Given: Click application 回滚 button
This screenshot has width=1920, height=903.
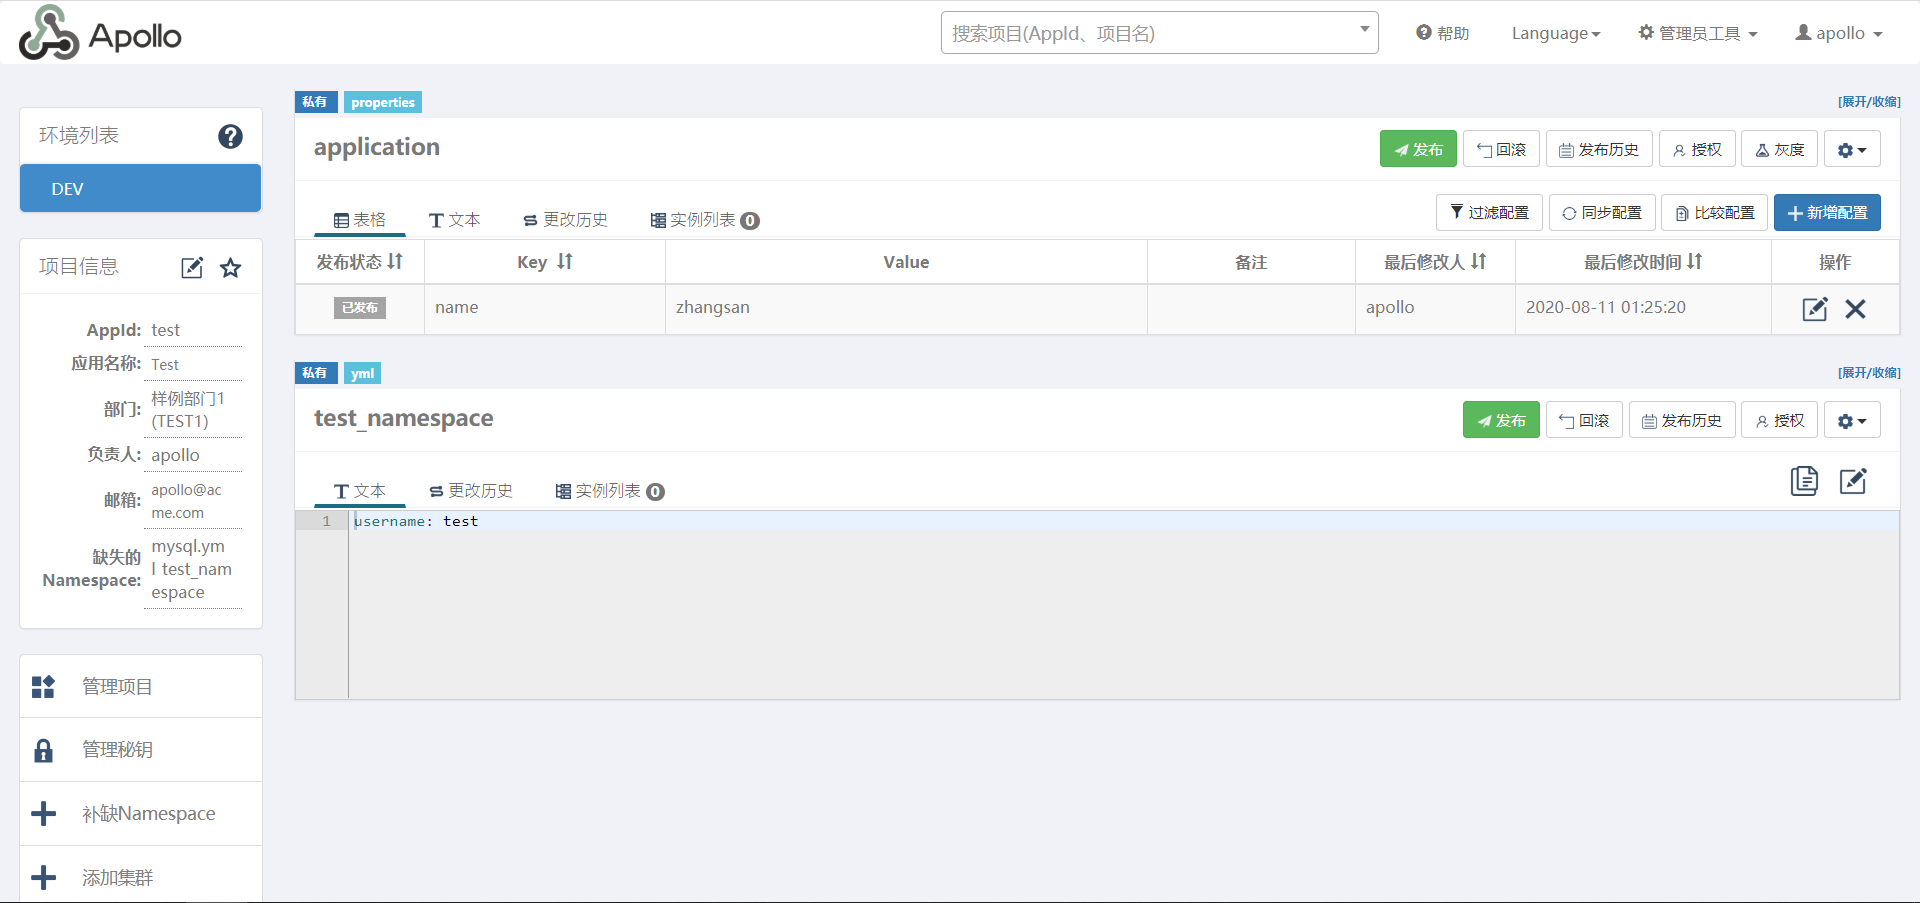Looking at the screenshot, I should 1501,150.
